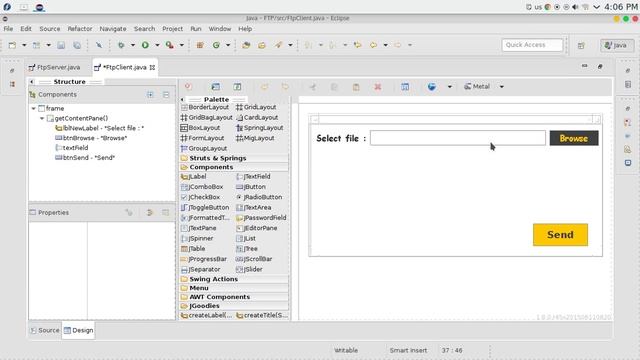Select the JLabel palette component
Screen dimensions: 640x360
(194, 176)
